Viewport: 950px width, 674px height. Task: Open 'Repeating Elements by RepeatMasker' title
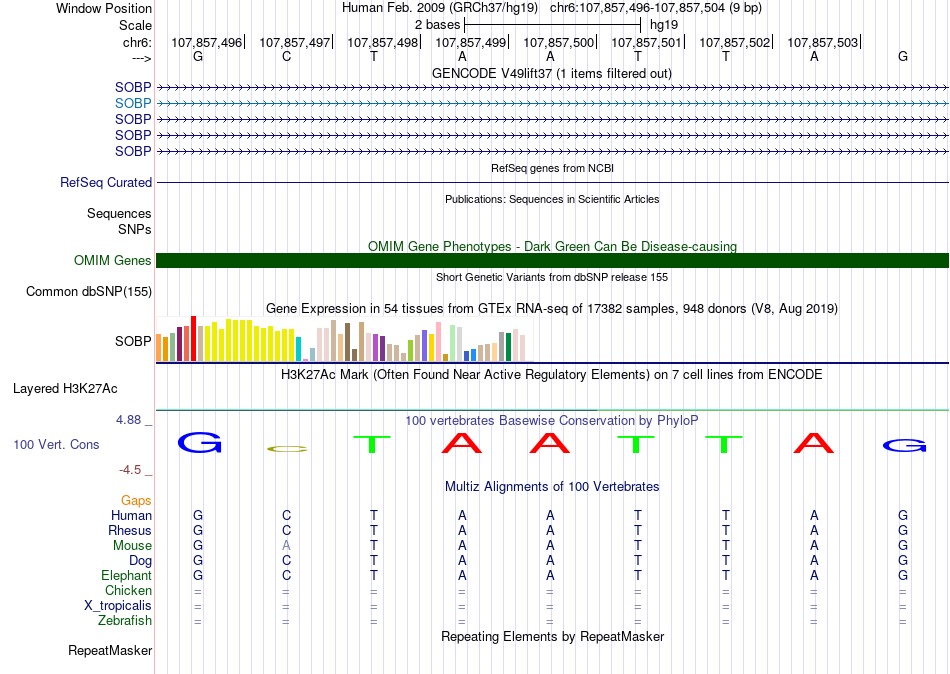click(x=552, y=636)
